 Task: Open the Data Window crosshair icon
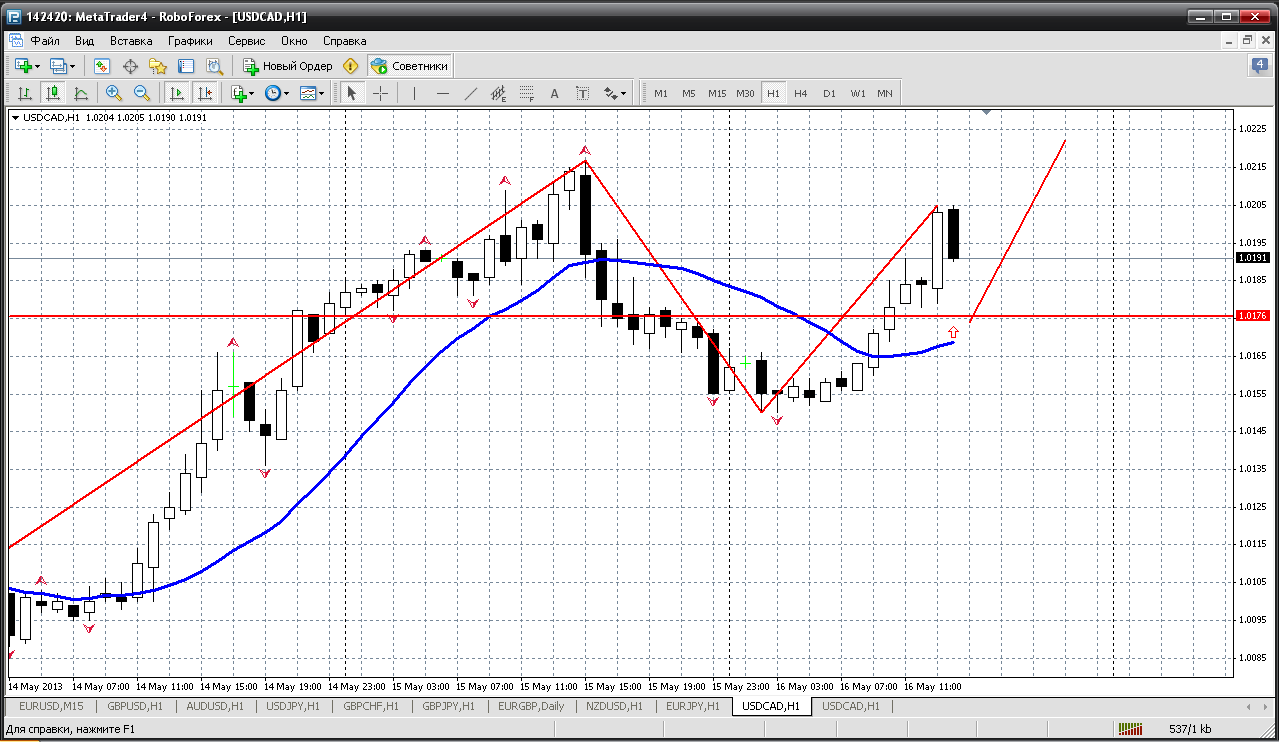tap(130, 66)
